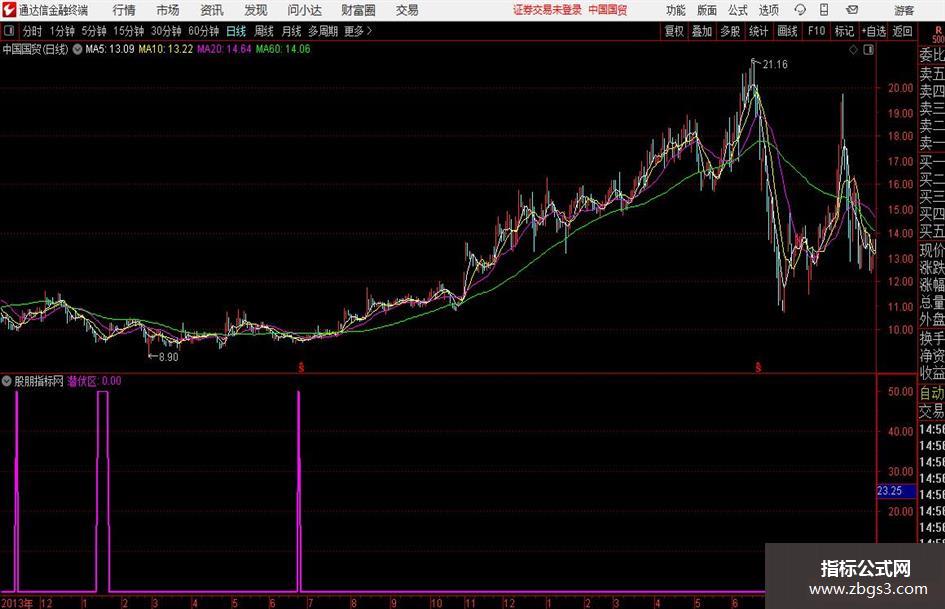Click the 复权 toolbar button
The width and height of the screenshot is (945, 609).
[x=674, y=31]
